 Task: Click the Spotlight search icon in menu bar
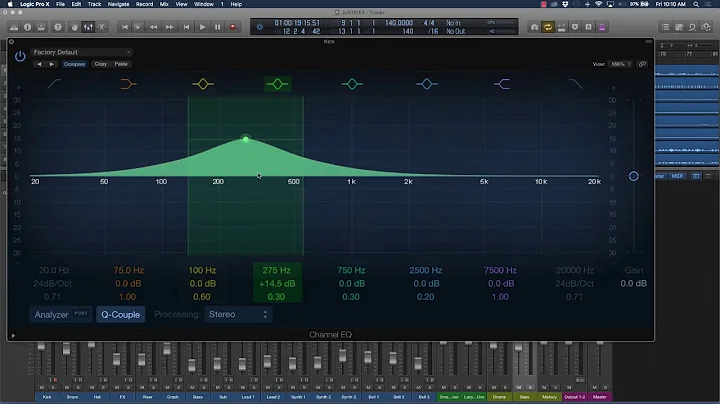tap(696, 4)
